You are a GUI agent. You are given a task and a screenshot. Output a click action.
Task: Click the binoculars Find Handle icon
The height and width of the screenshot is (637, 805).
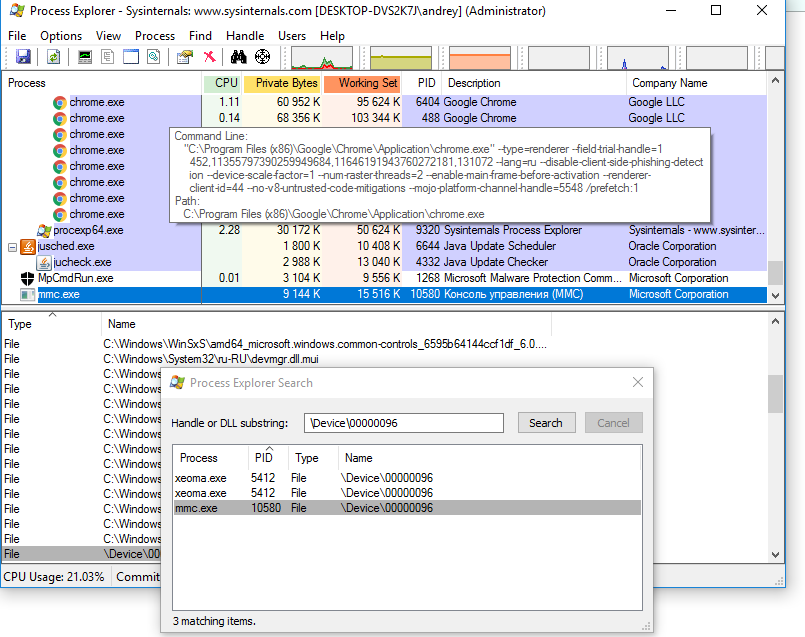(x=241, y=57)
